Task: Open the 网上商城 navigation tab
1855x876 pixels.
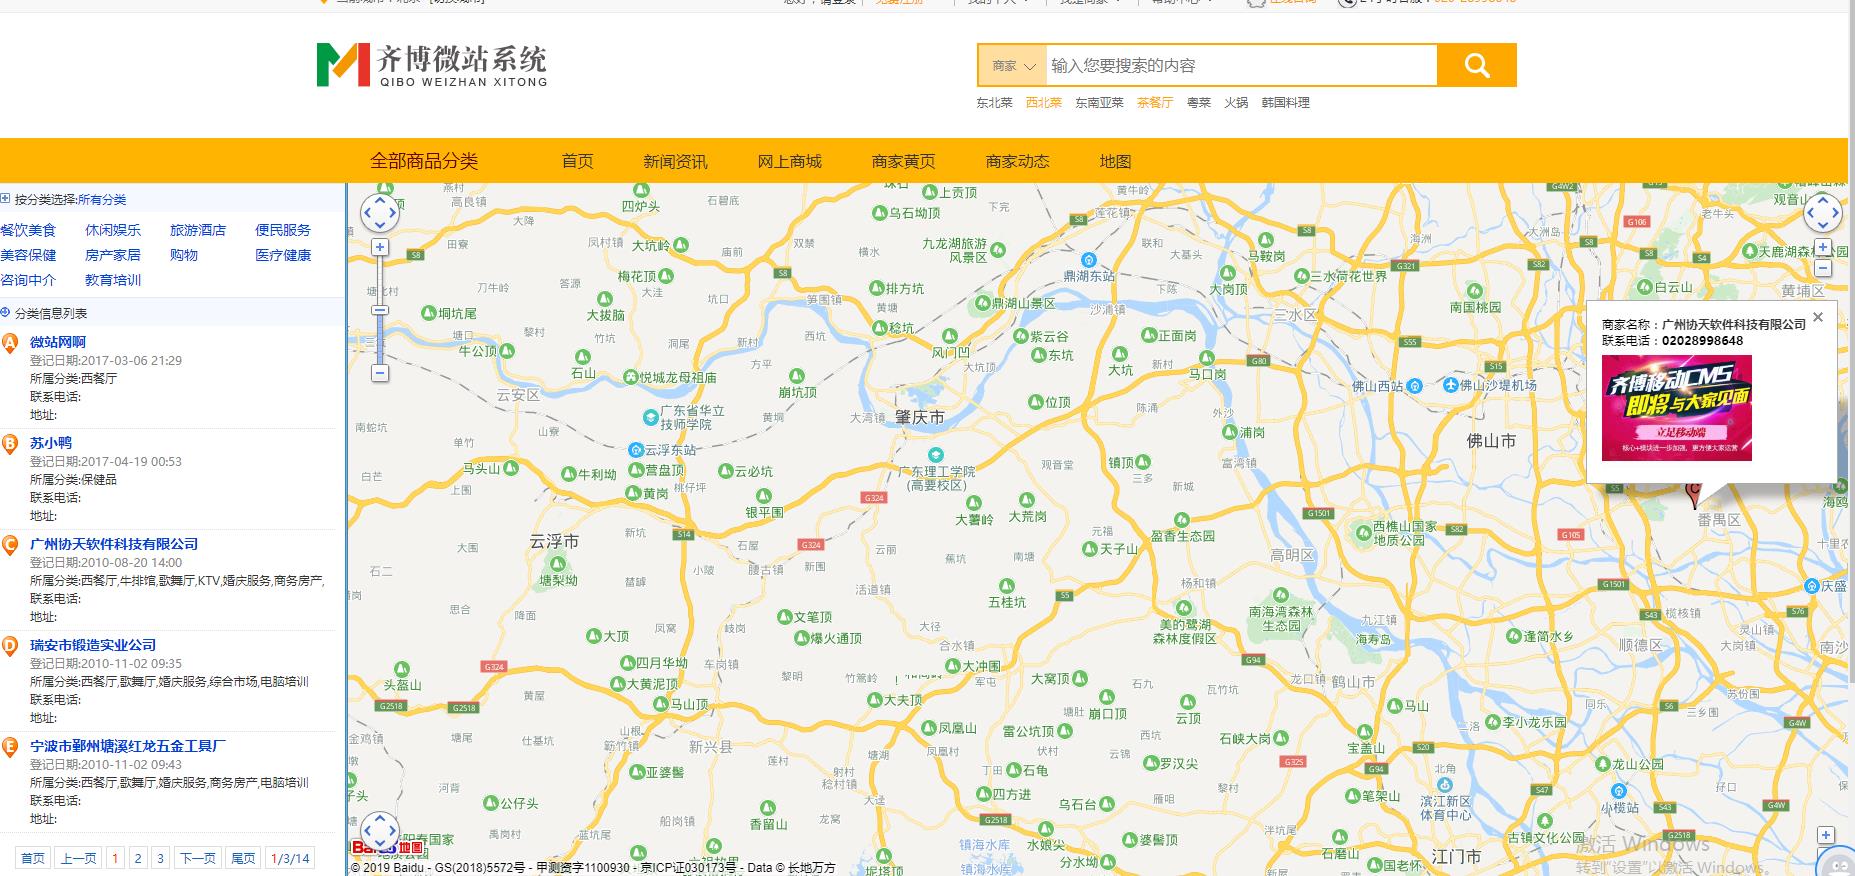Action: (789, 161)
